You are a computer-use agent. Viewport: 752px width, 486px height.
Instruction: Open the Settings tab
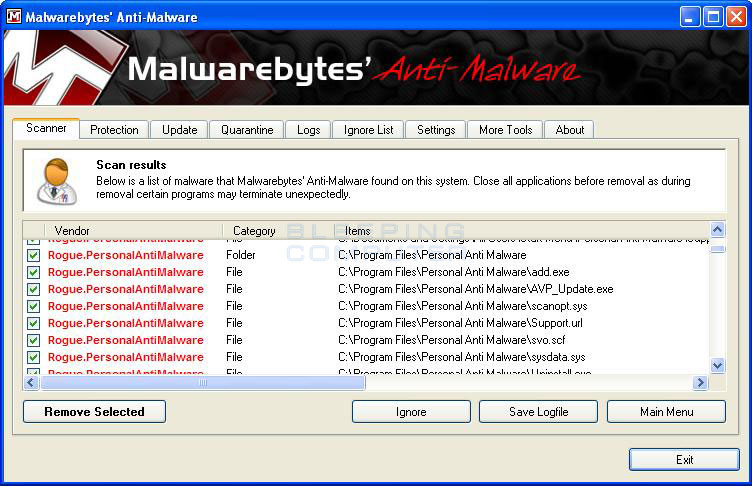tap(436, 130)
